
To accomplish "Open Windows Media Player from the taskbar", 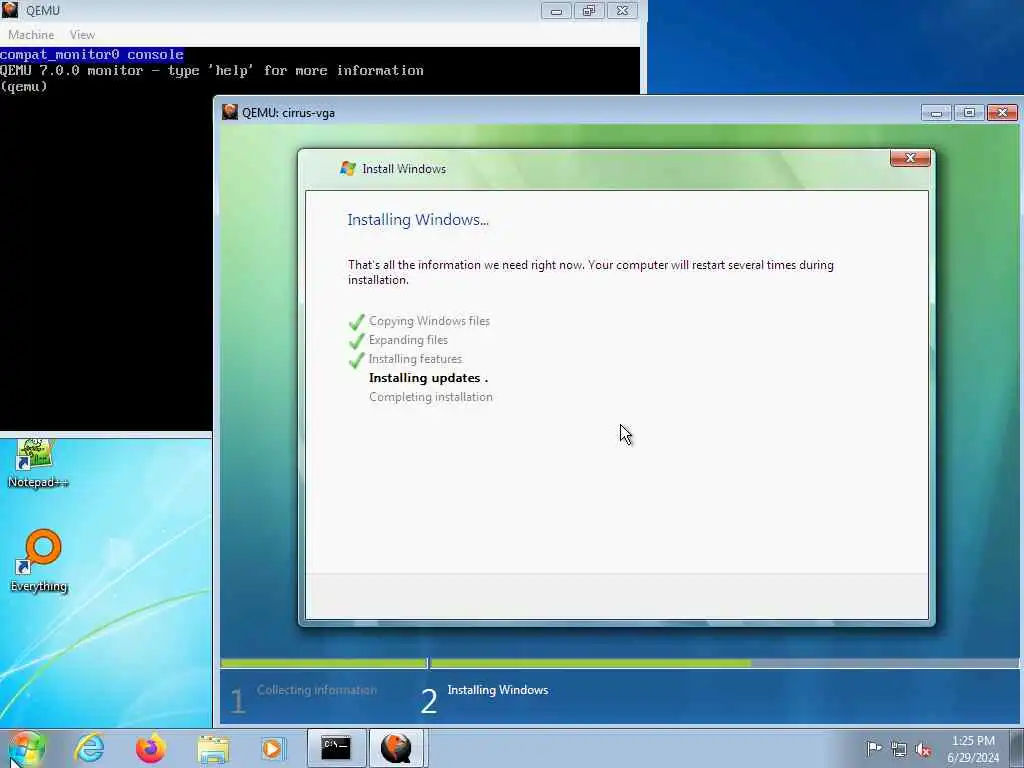I will pos(272,748).
